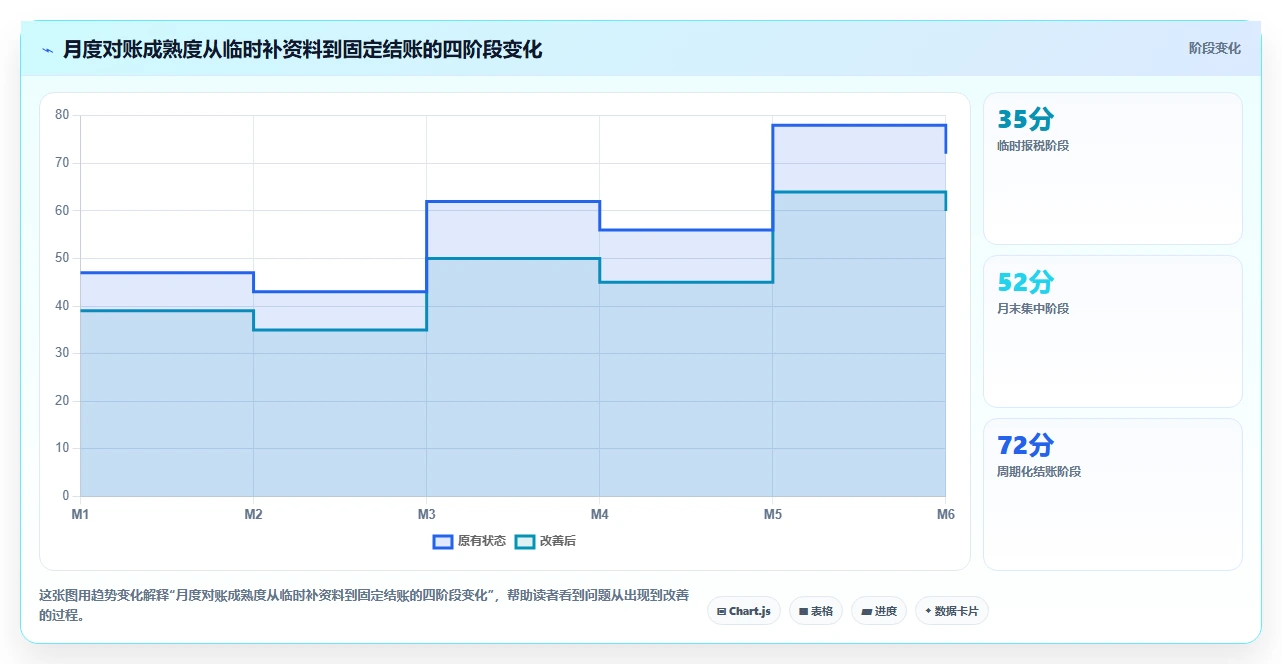Screen dimensions: 1282x664
Task: Click the blue line step at 78 (M5–M6)
Action: point(859,125)
